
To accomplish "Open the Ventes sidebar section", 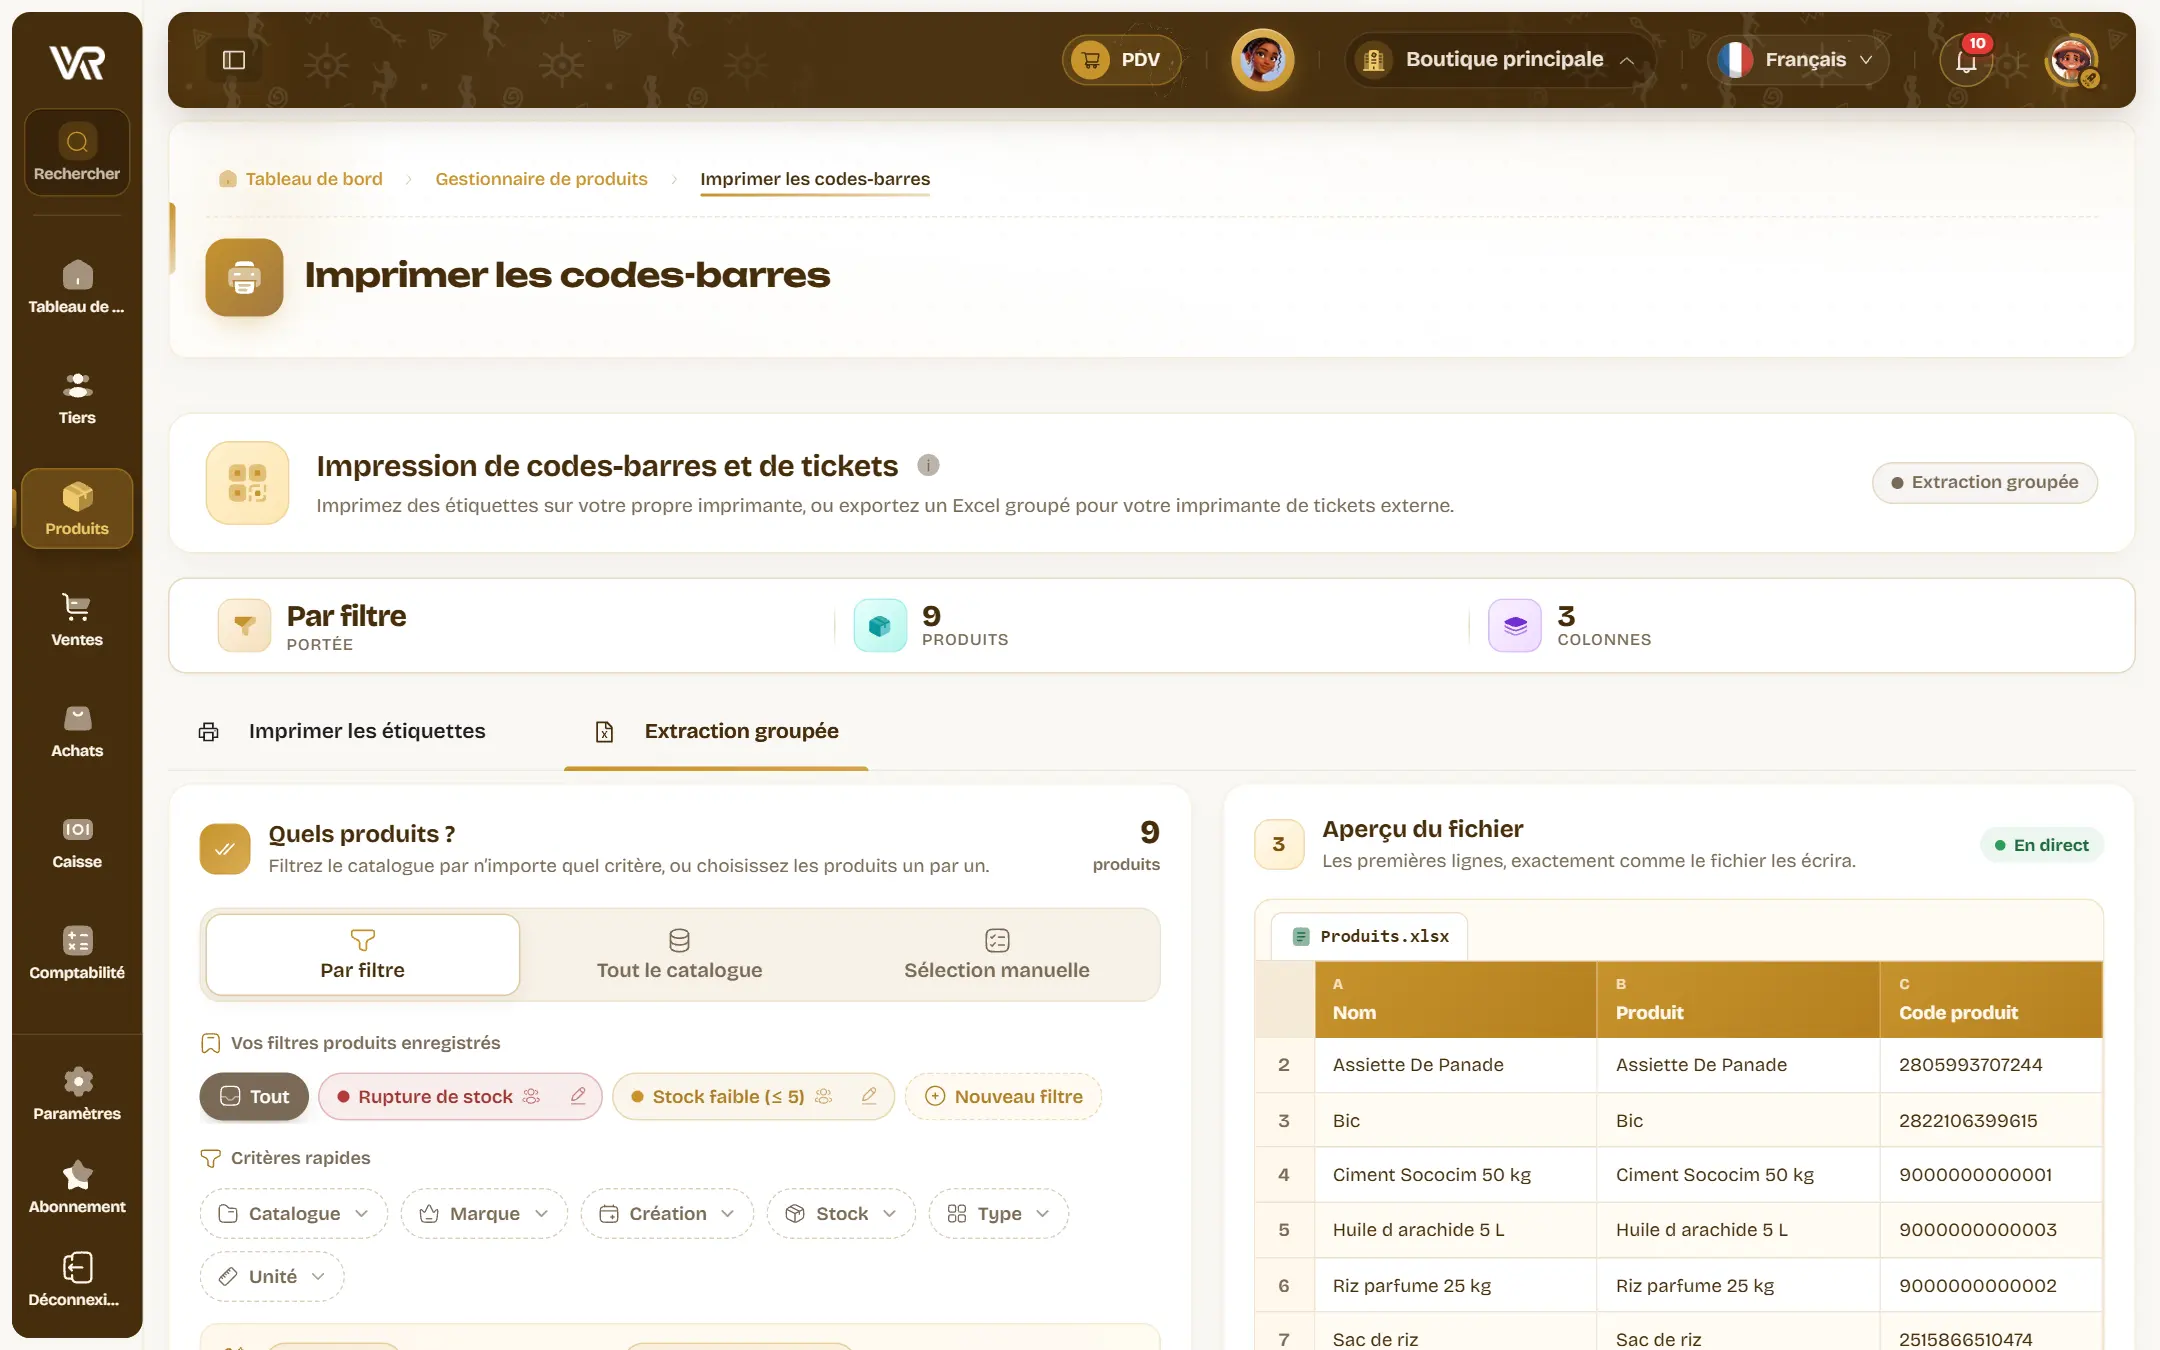I will (x=77, y=620).
